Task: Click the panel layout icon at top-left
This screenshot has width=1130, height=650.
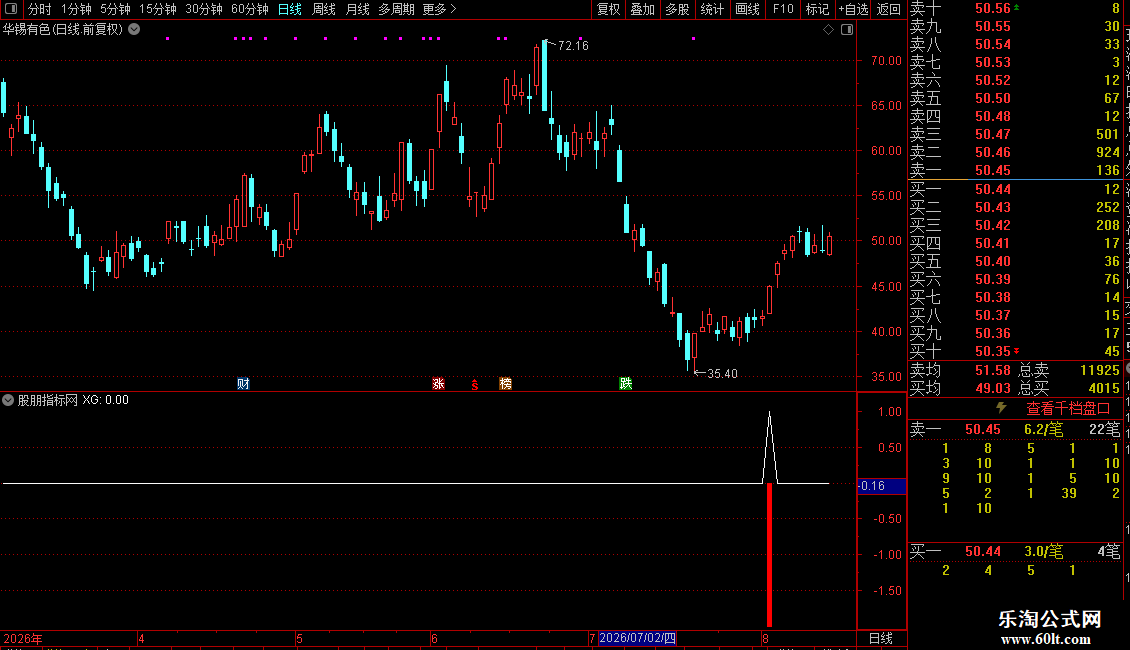Action: [x=11, y=9]
